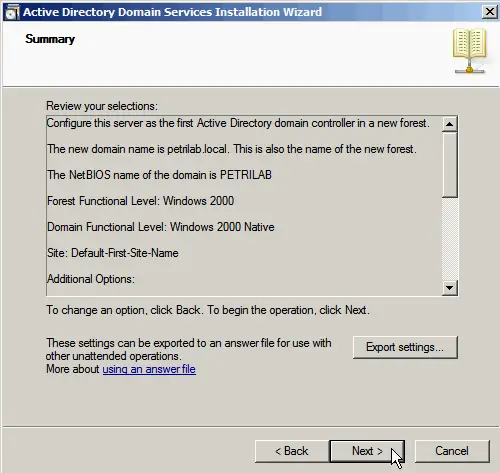500x473 pixels.
Task: Click the Site Default-First-Site-Name line
Action: [x=113, y=253]
